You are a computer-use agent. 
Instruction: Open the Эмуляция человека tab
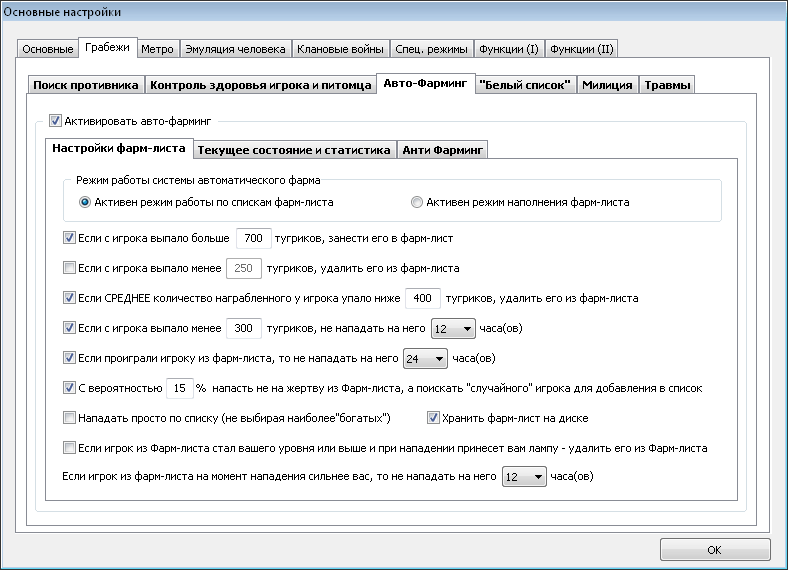point(235,49)
